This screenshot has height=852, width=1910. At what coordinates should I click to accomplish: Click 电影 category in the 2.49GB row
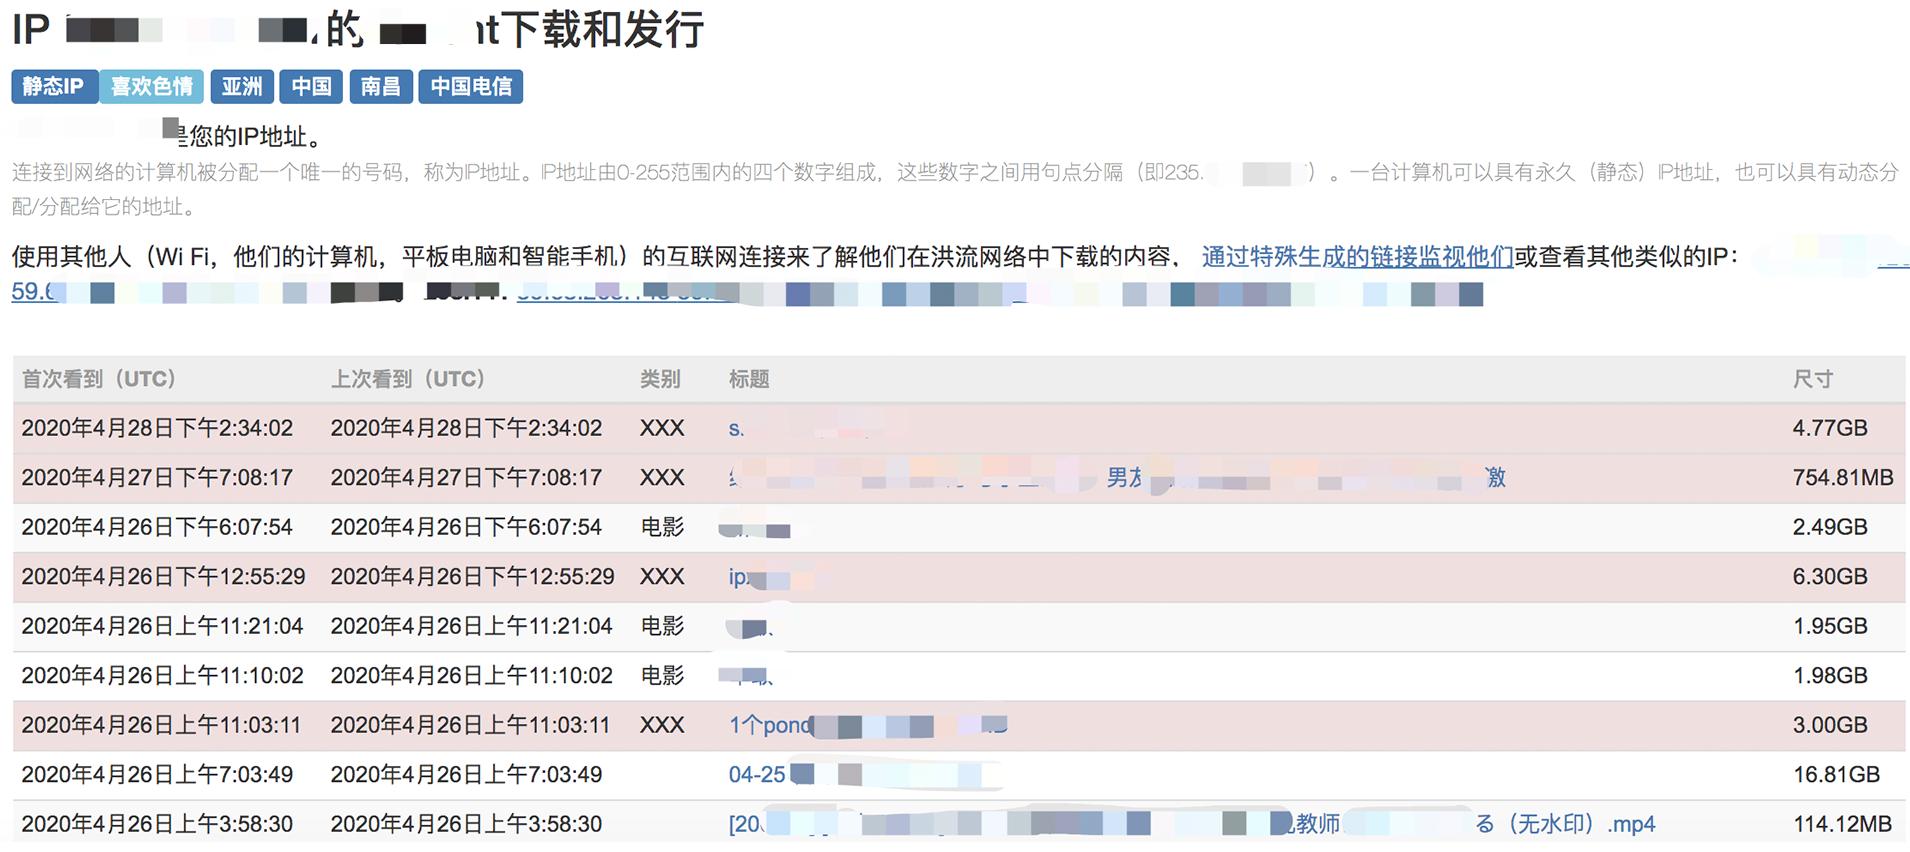662,527
